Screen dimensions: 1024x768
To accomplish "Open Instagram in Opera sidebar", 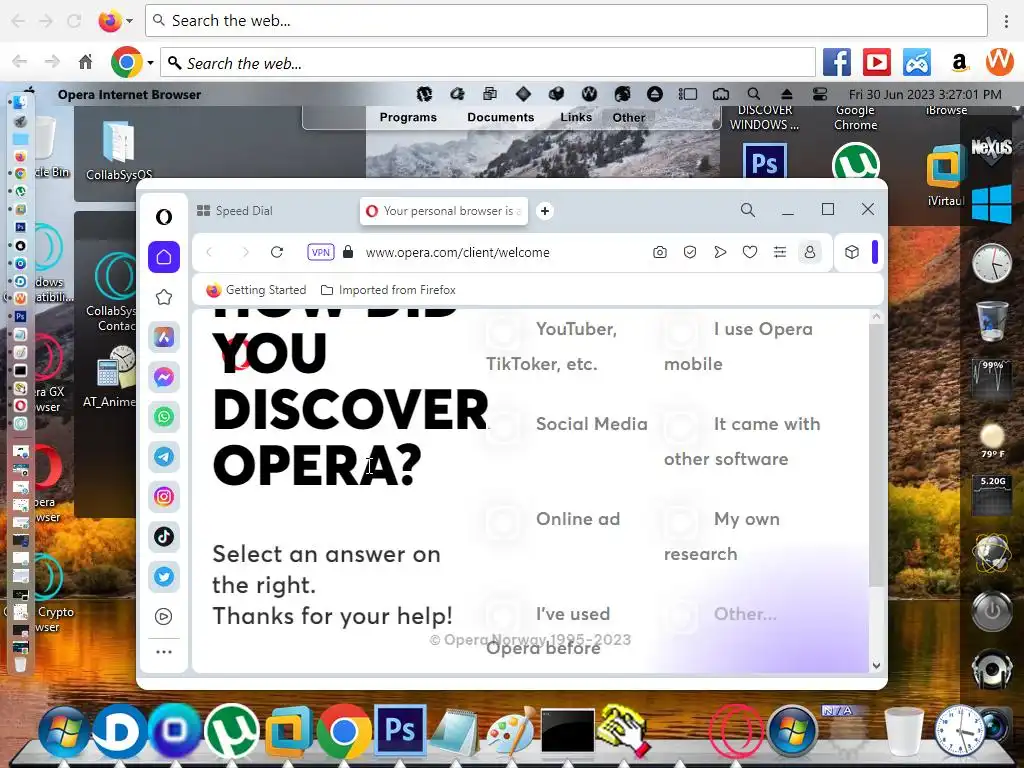I will coord(164,496).
